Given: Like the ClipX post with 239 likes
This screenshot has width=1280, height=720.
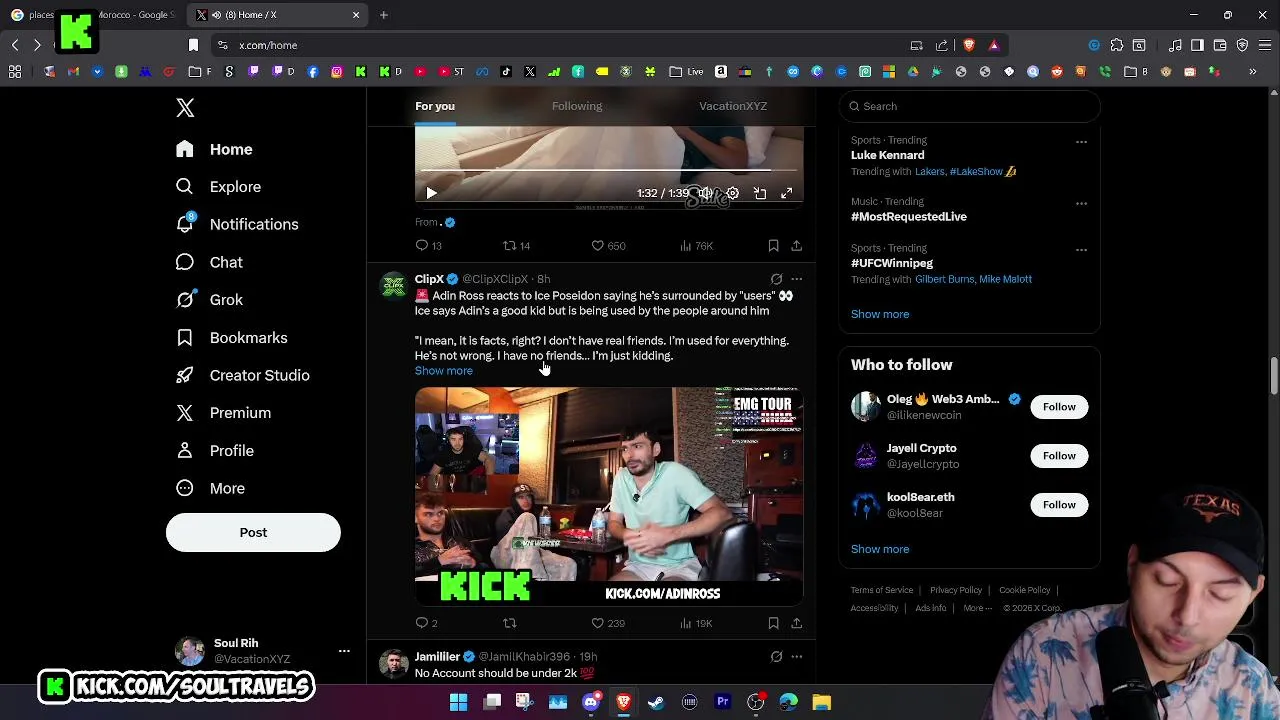Looking at the screenshot, I should coord(608,623).
